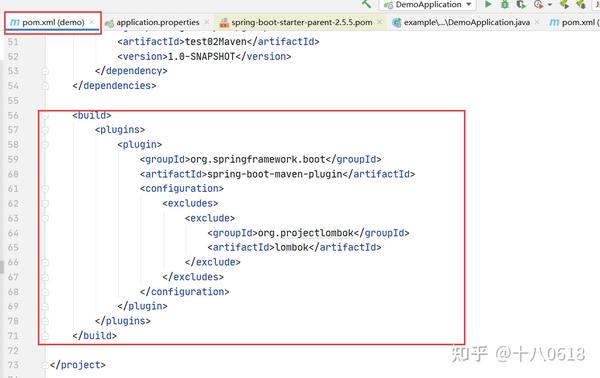Image resolution: width=600 pixels, height=378 pixels.
Task: Collapse the fold marker at closing dependency line 53
Action: point(45,71)
